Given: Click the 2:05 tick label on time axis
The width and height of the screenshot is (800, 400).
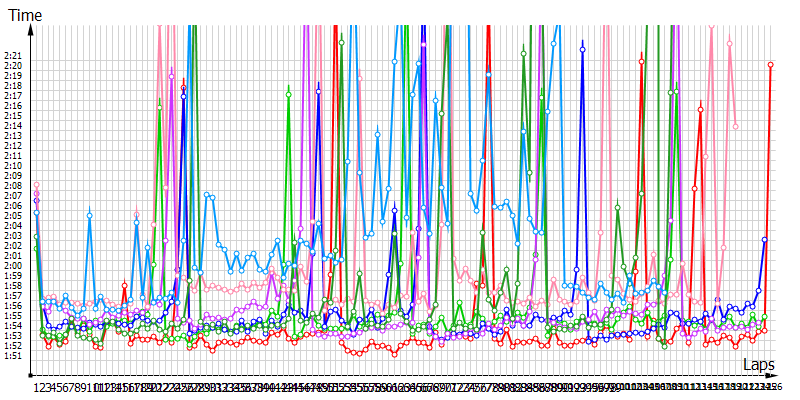Looking at the screenshot, I should [13, 215].
